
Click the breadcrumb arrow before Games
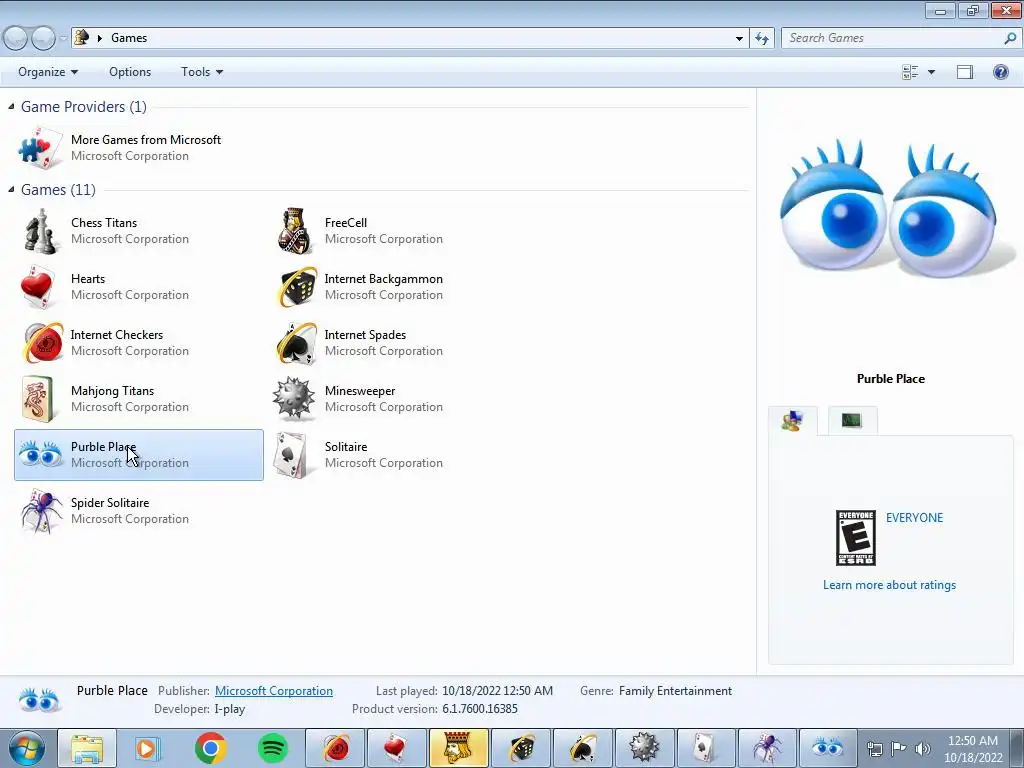(x=100, y=38)
